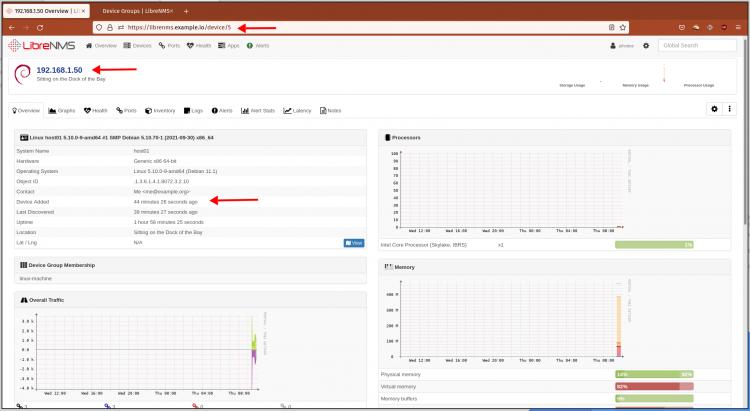The image size is (750, 411).
Task: Switch to the Graphs tab
Action: point(62,110)
